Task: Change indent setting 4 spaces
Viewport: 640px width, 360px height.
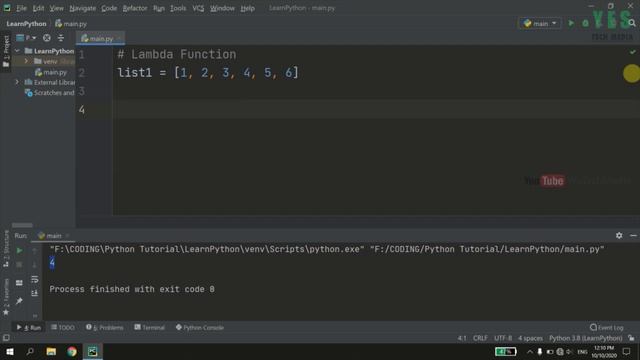Action: click(x=530, y=338)
